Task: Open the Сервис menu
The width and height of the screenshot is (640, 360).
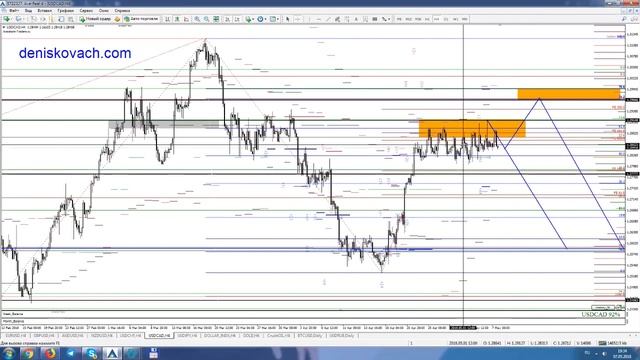Action: tap(86, 11)
